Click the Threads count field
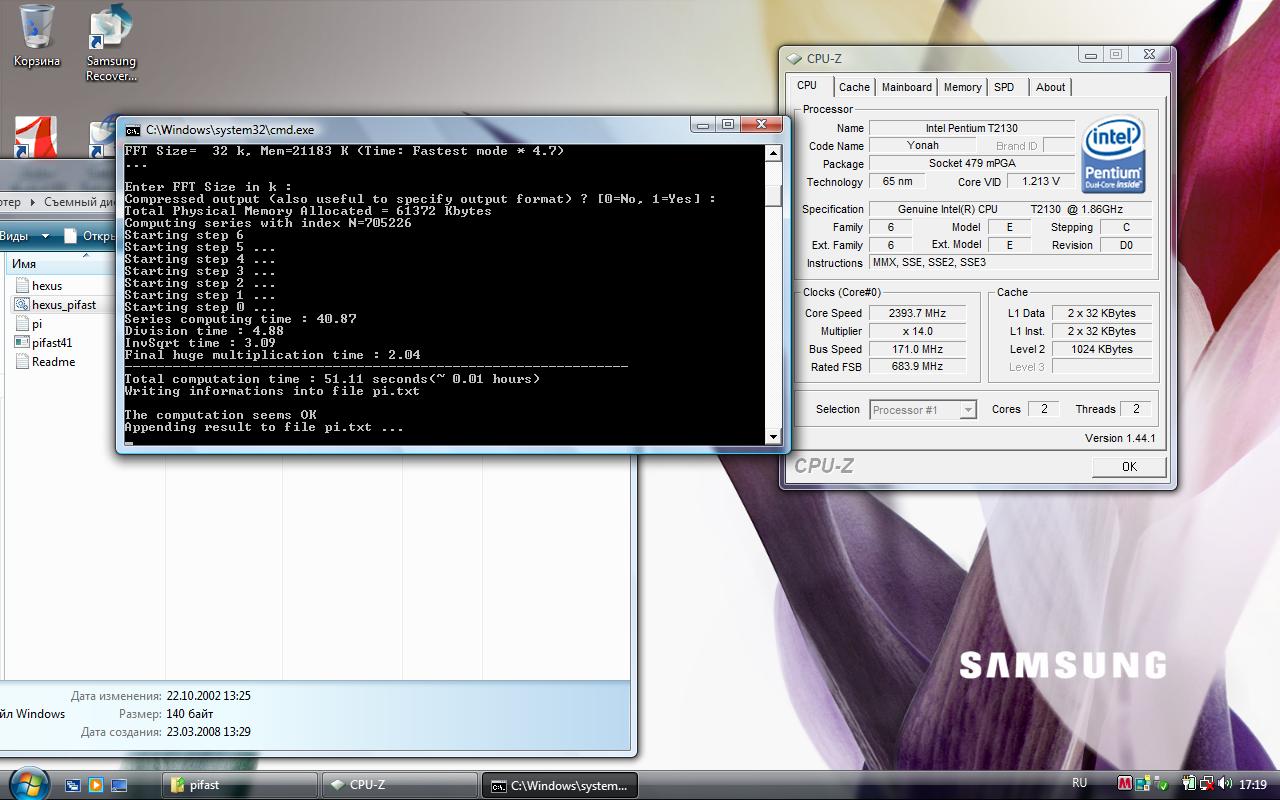 click(1136, 409)
